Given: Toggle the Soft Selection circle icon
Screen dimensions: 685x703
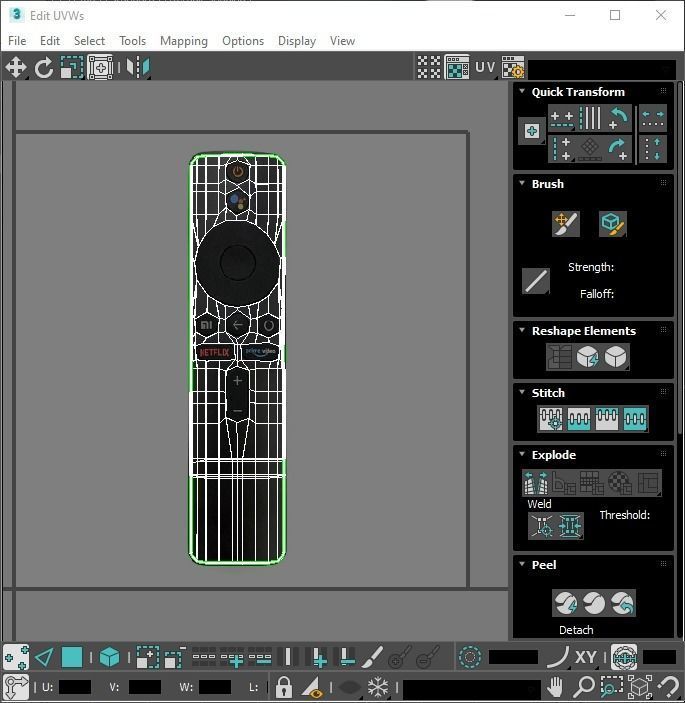Looking at the screenshot, I should (470, 658).
